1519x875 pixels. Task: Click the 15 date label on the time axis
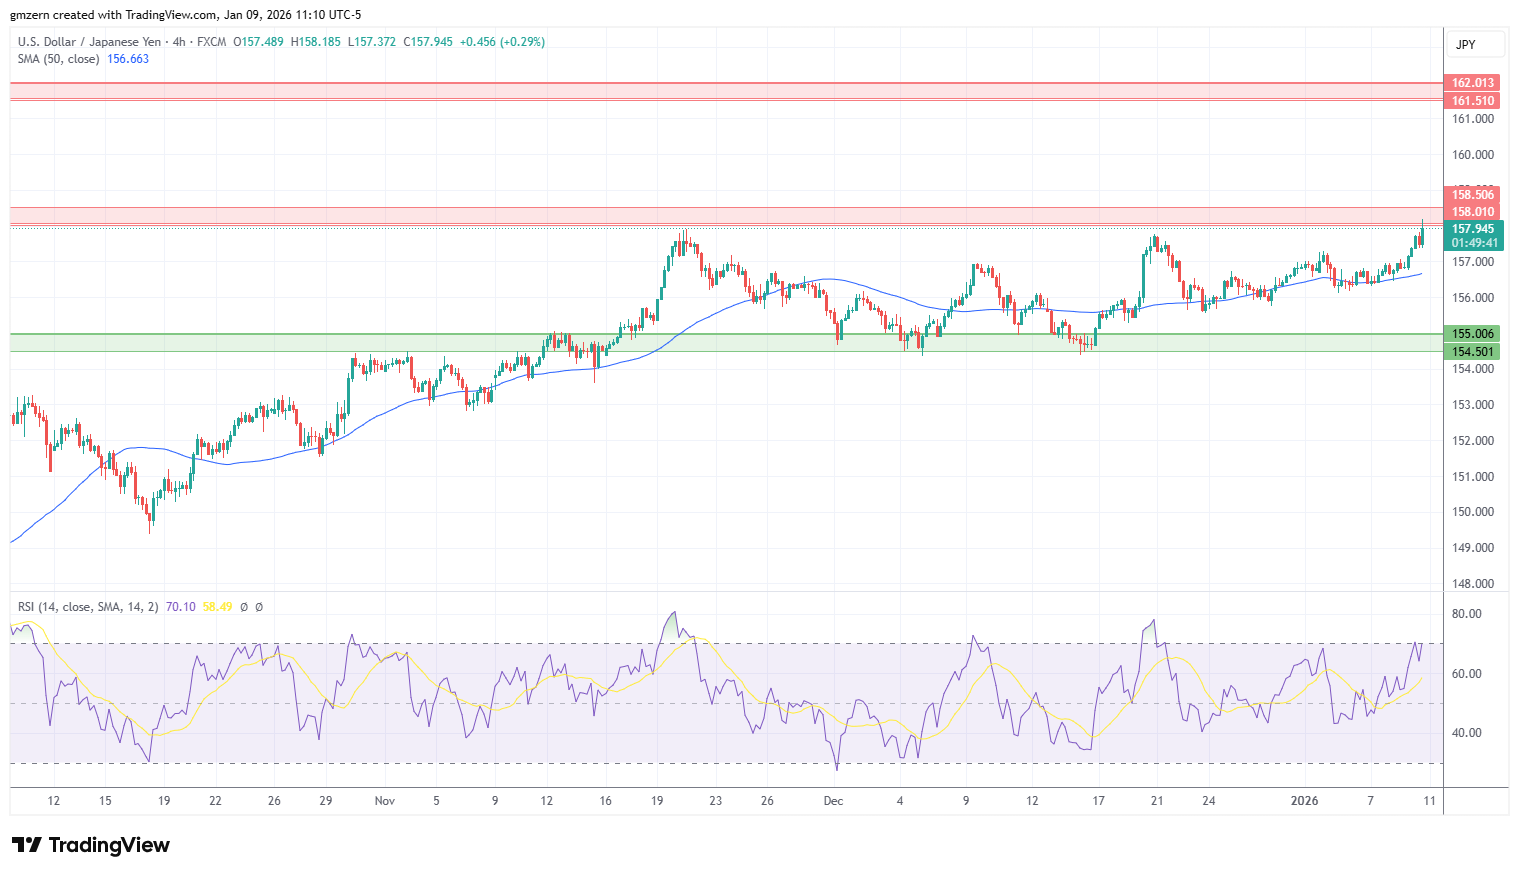(x=105, y=801)
